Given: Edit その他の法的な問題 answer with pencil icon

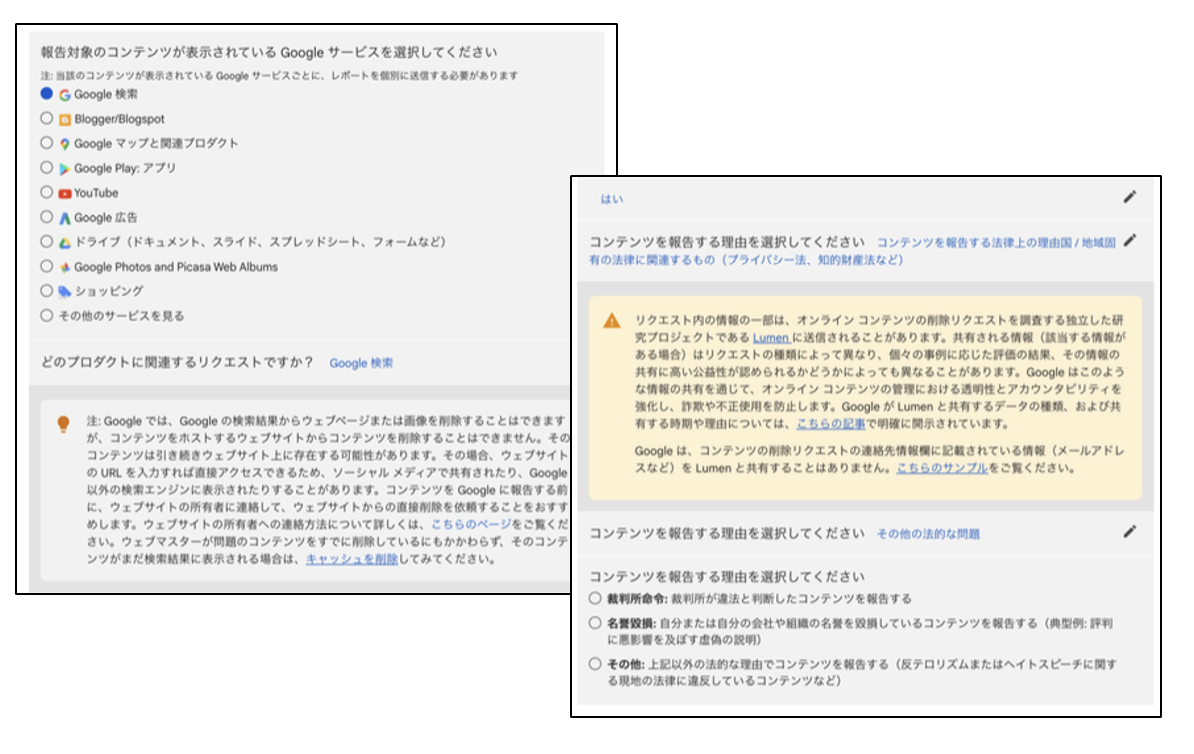Looking at the screenshot, I should (x=1130, y=532).
